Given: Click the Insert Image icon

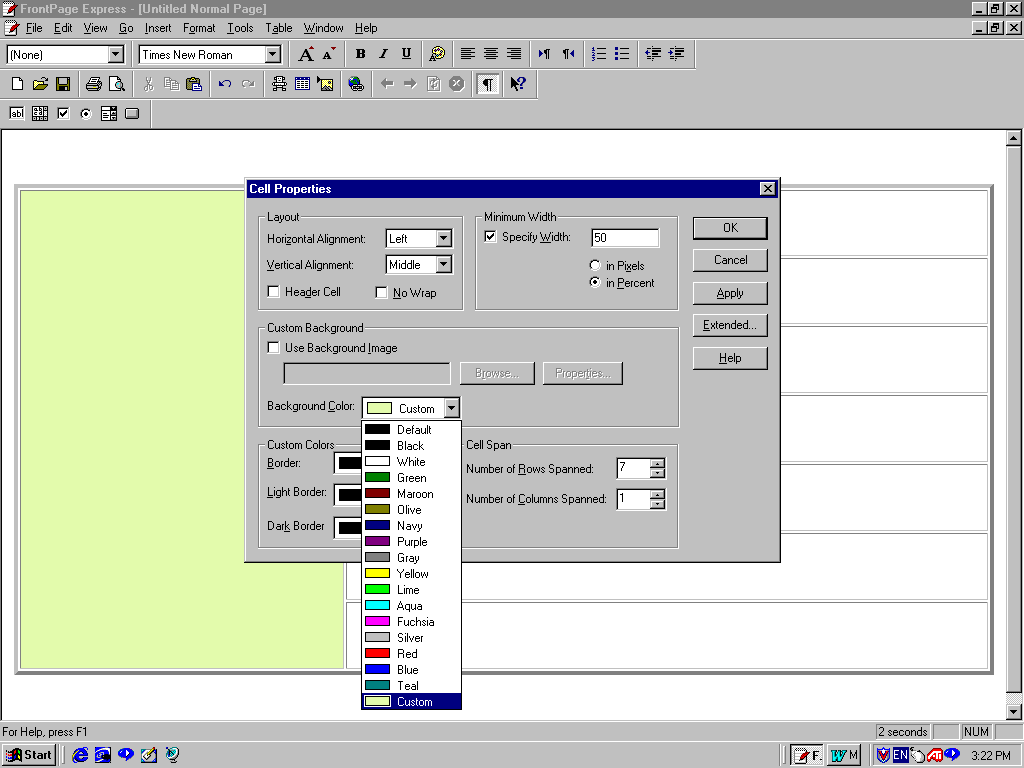Looking at the screenshot, I should coord(325,84).
